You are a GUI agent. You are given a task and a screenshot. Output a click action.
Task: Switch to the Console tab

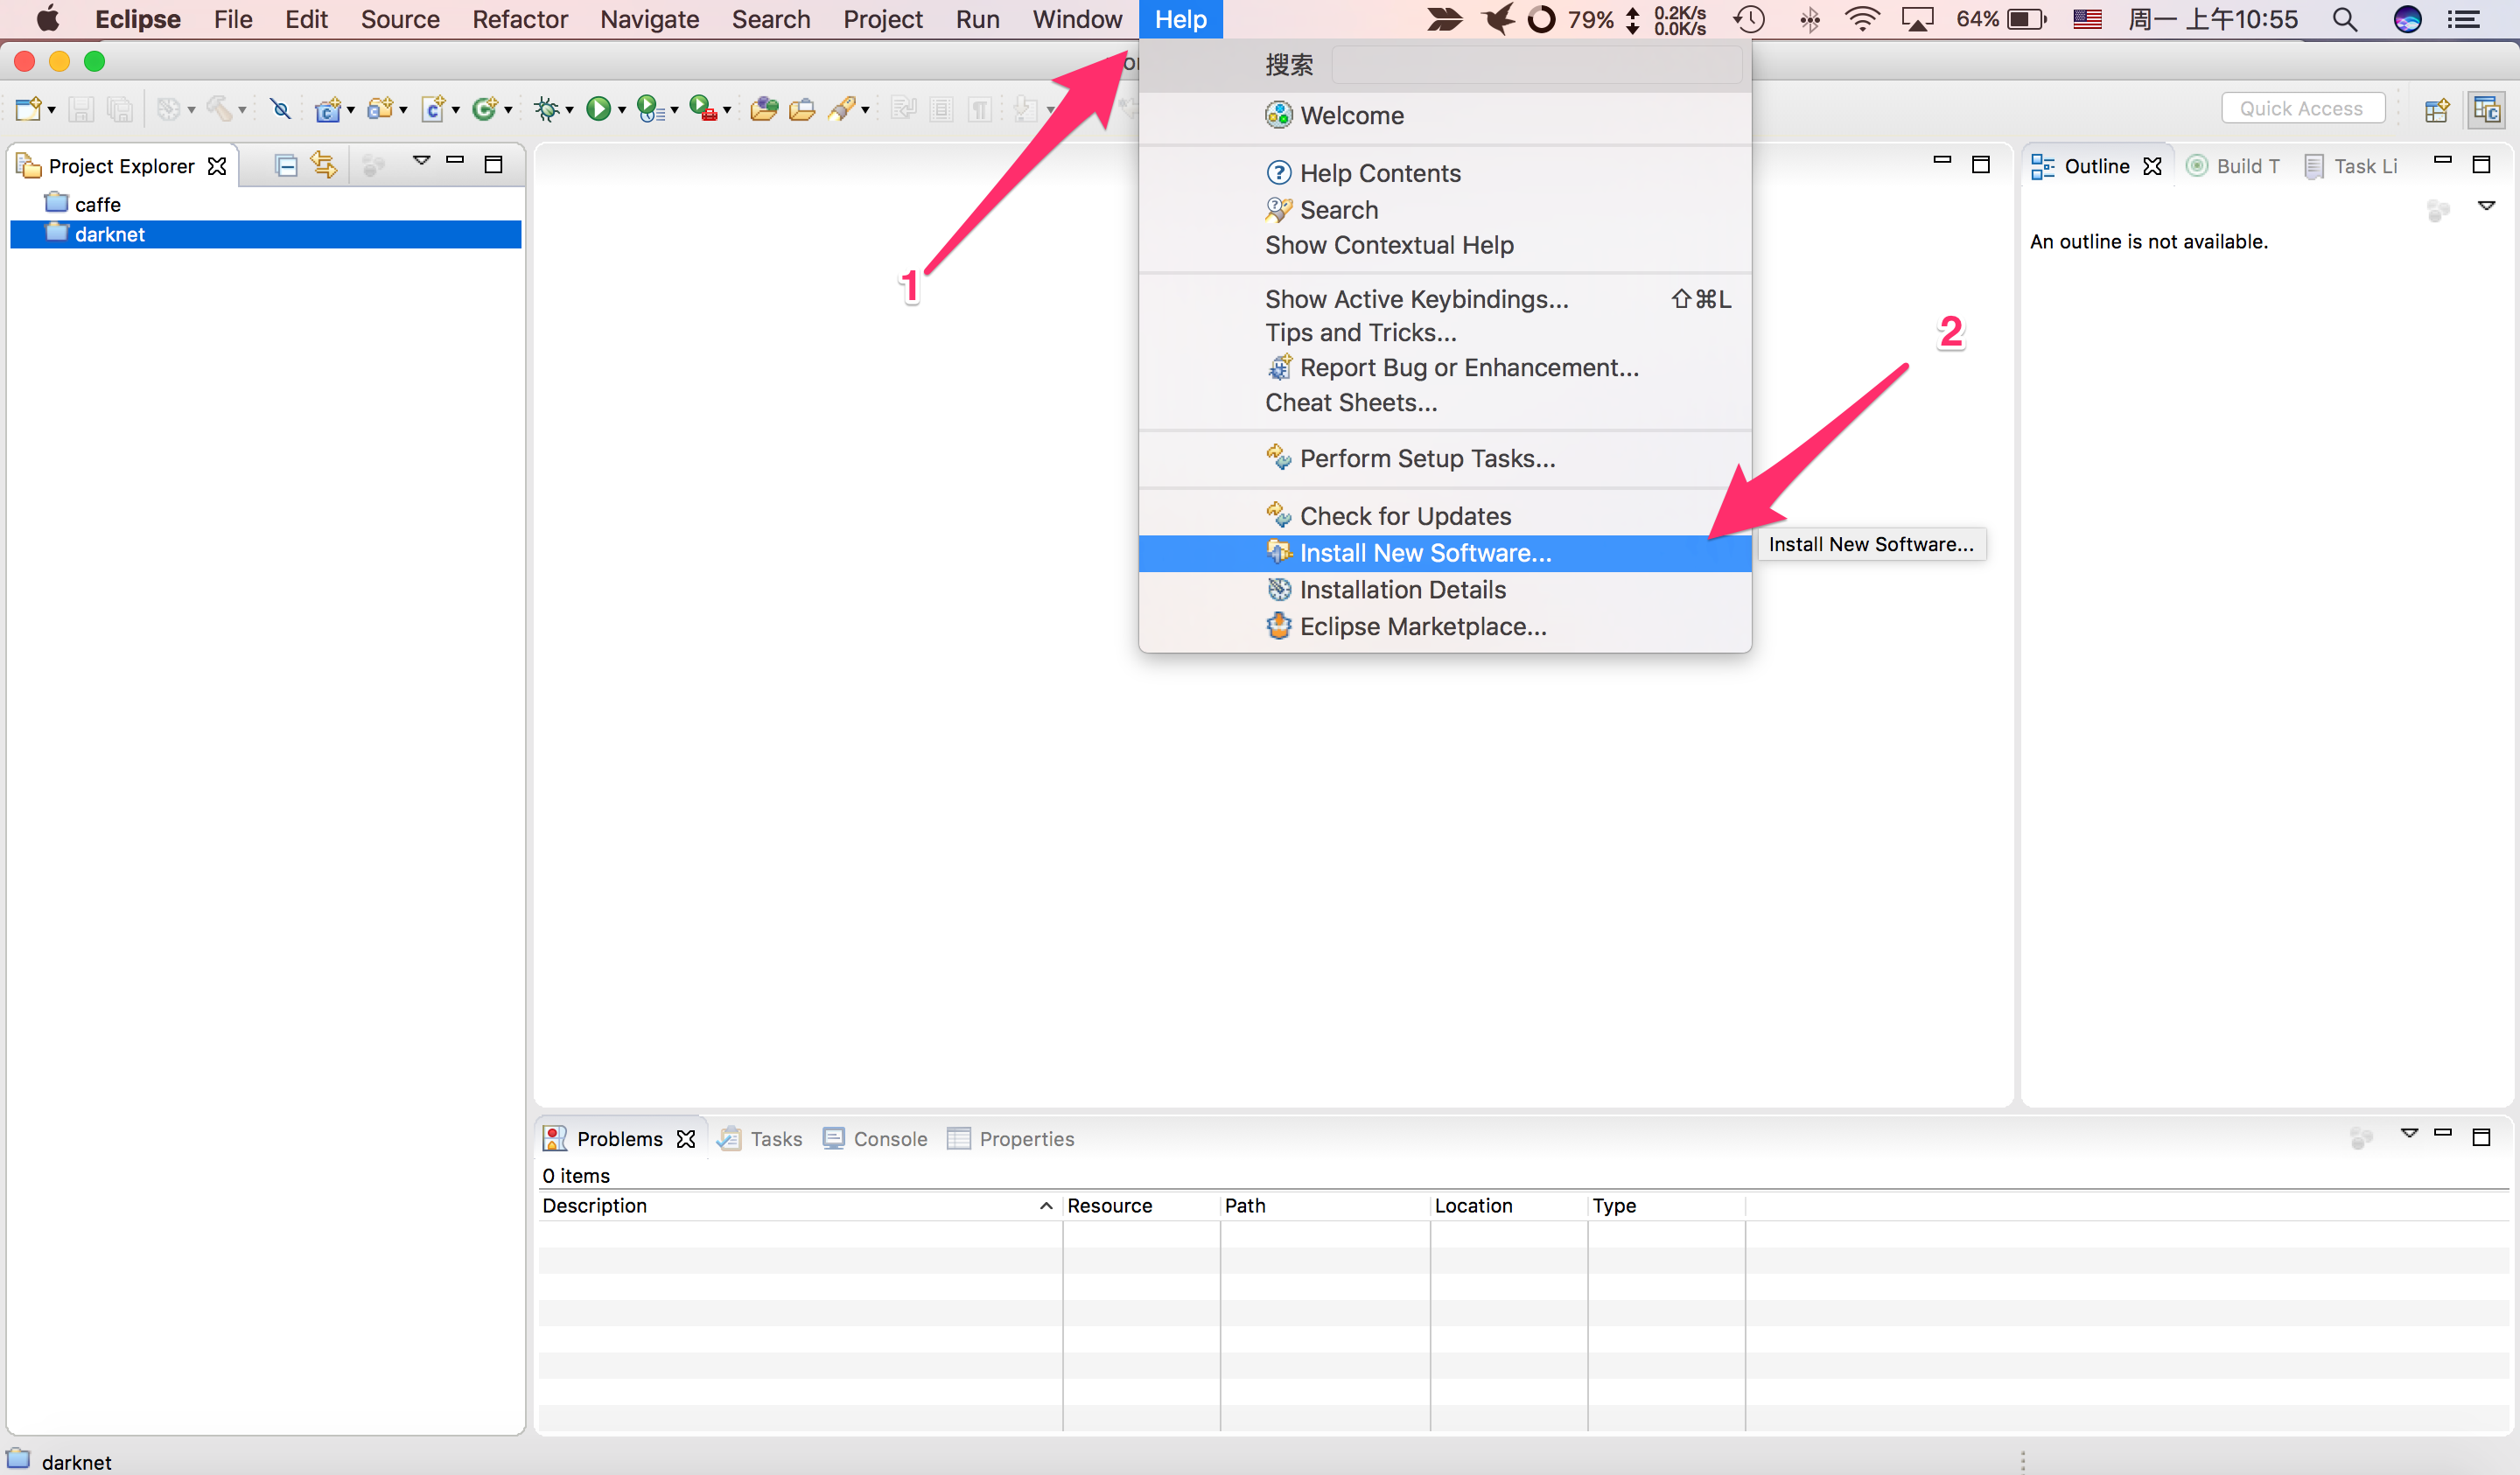(x=875, y=1139)
